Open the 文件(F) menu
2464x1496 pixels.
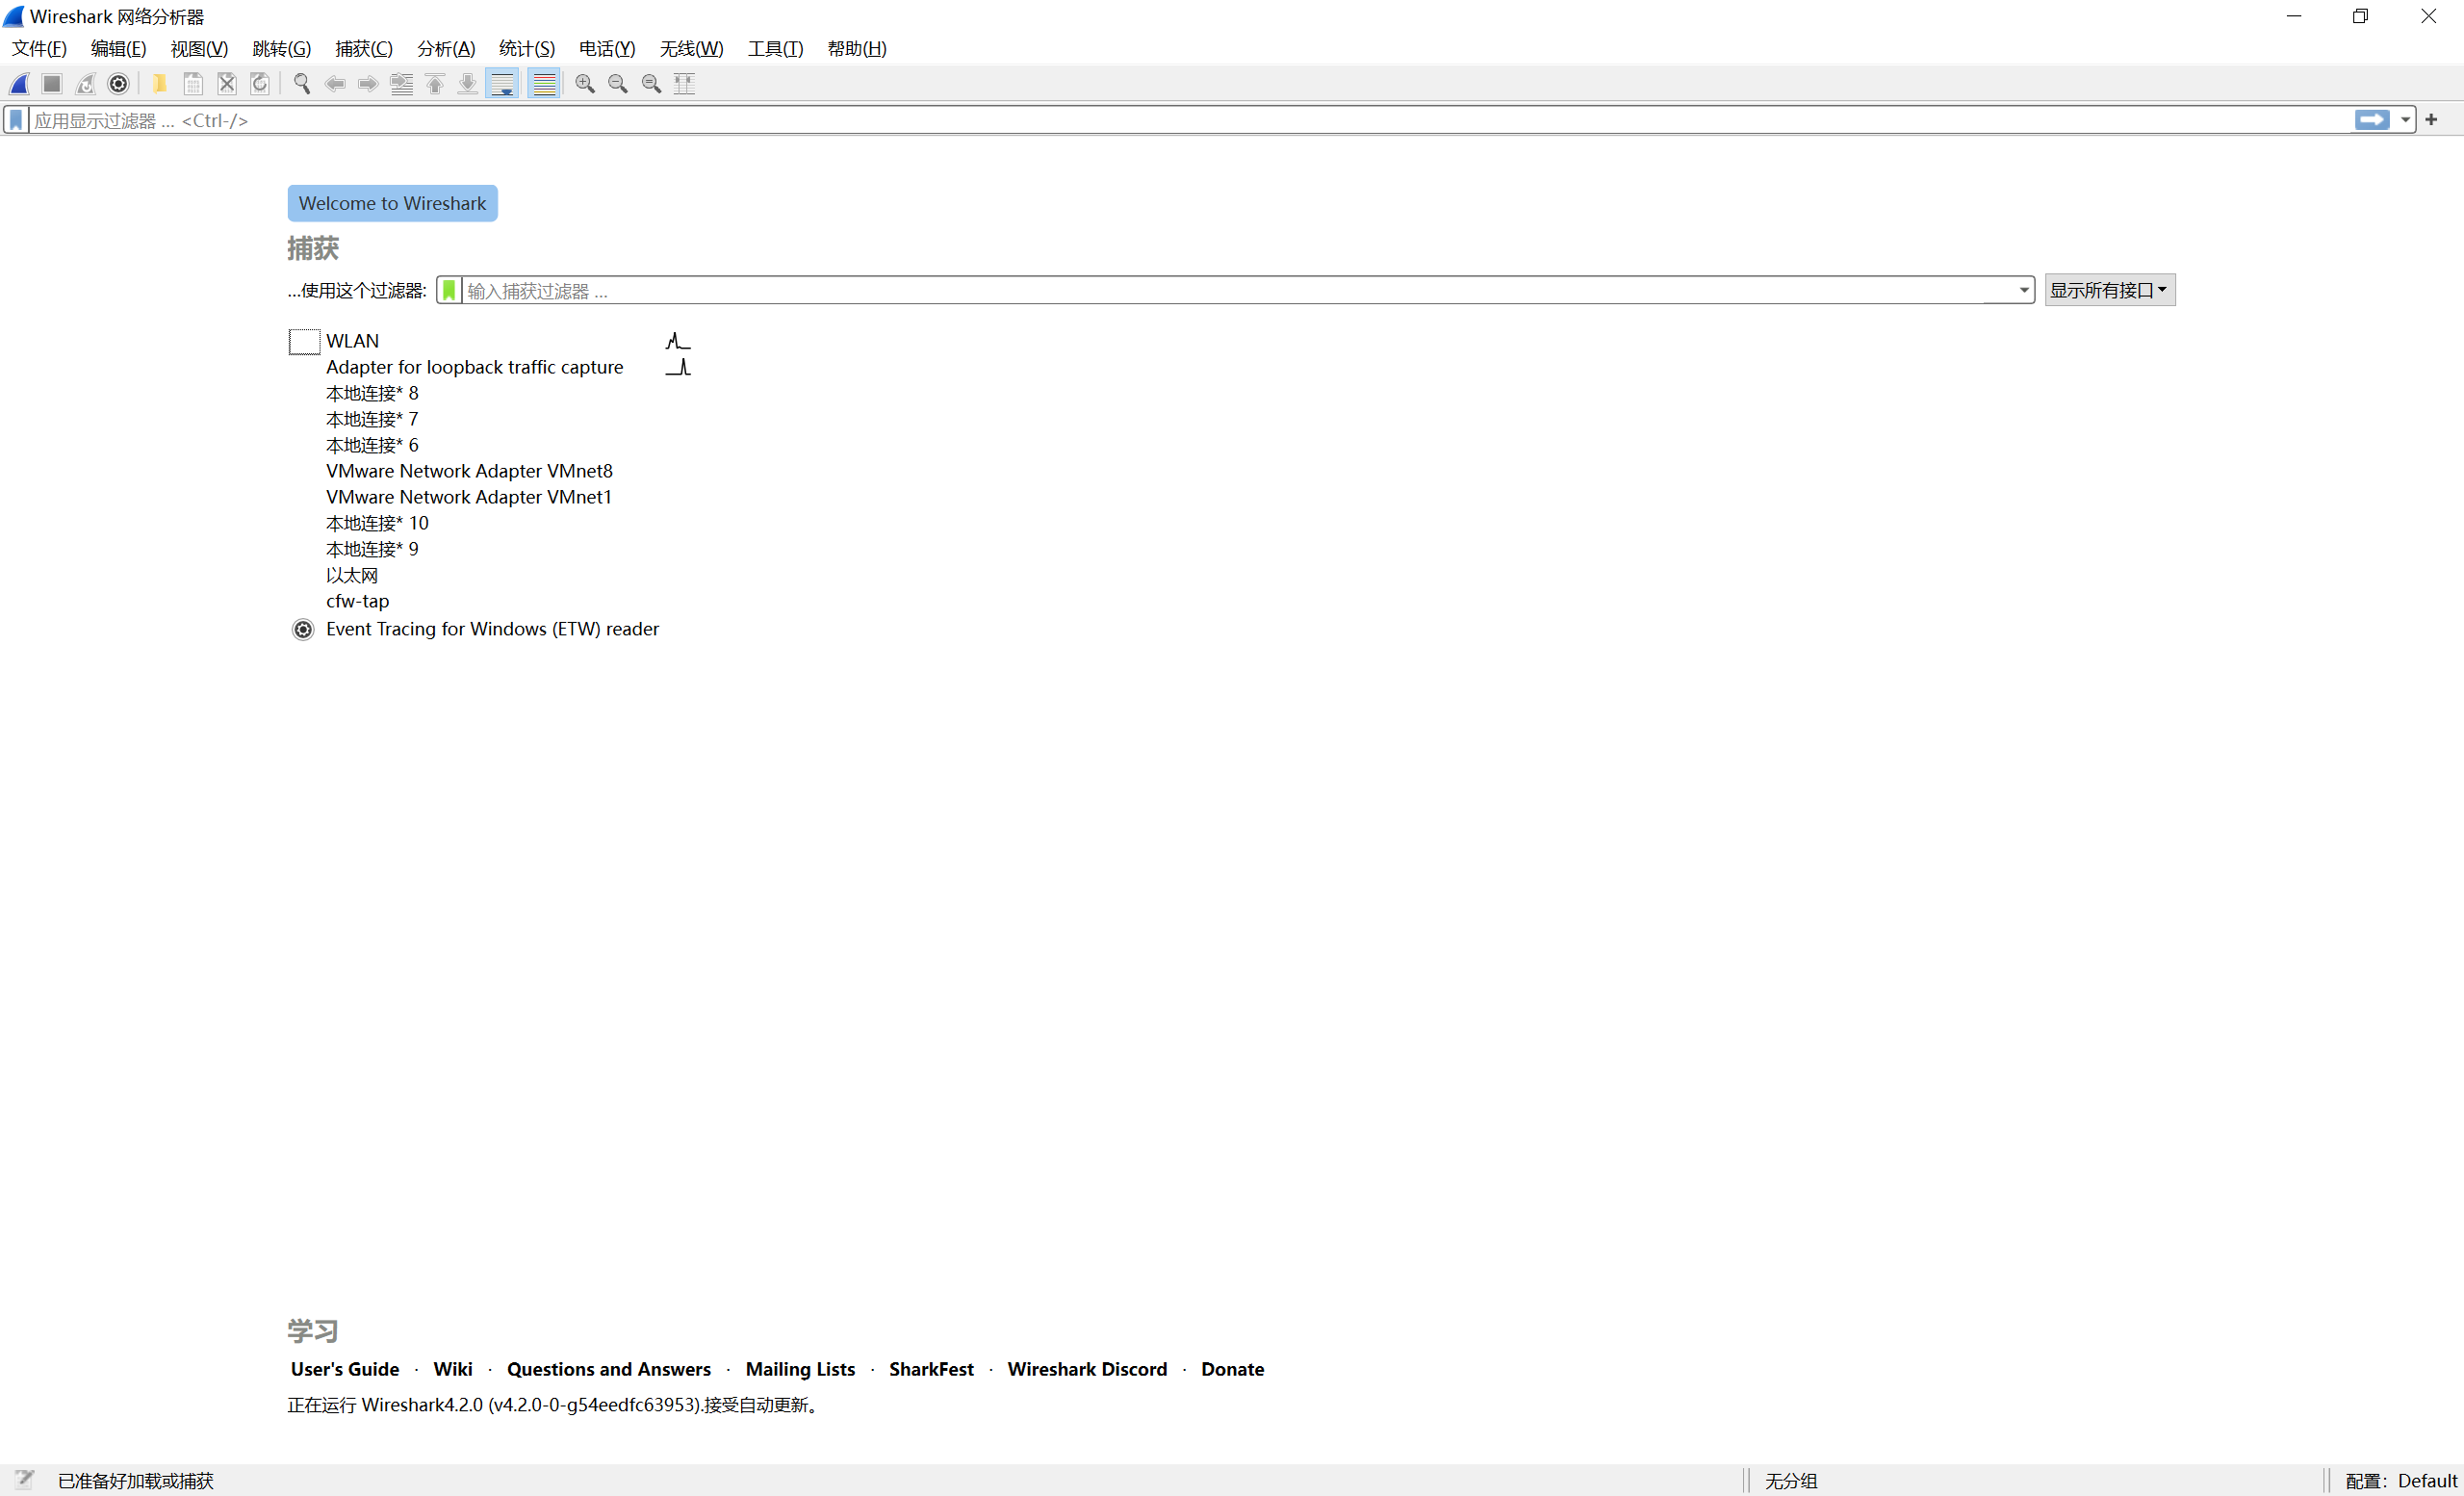pyautogui.click(x=39, y=48)
